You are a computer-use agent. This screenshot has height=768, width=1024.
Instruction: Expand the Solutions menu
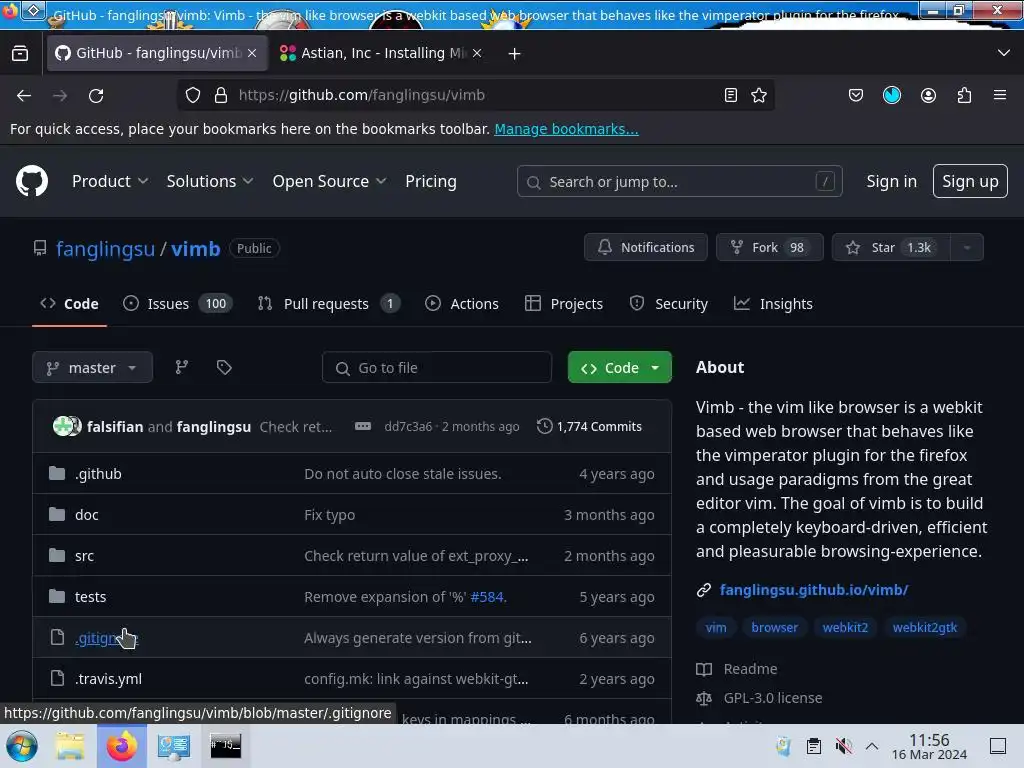[210, 182]
